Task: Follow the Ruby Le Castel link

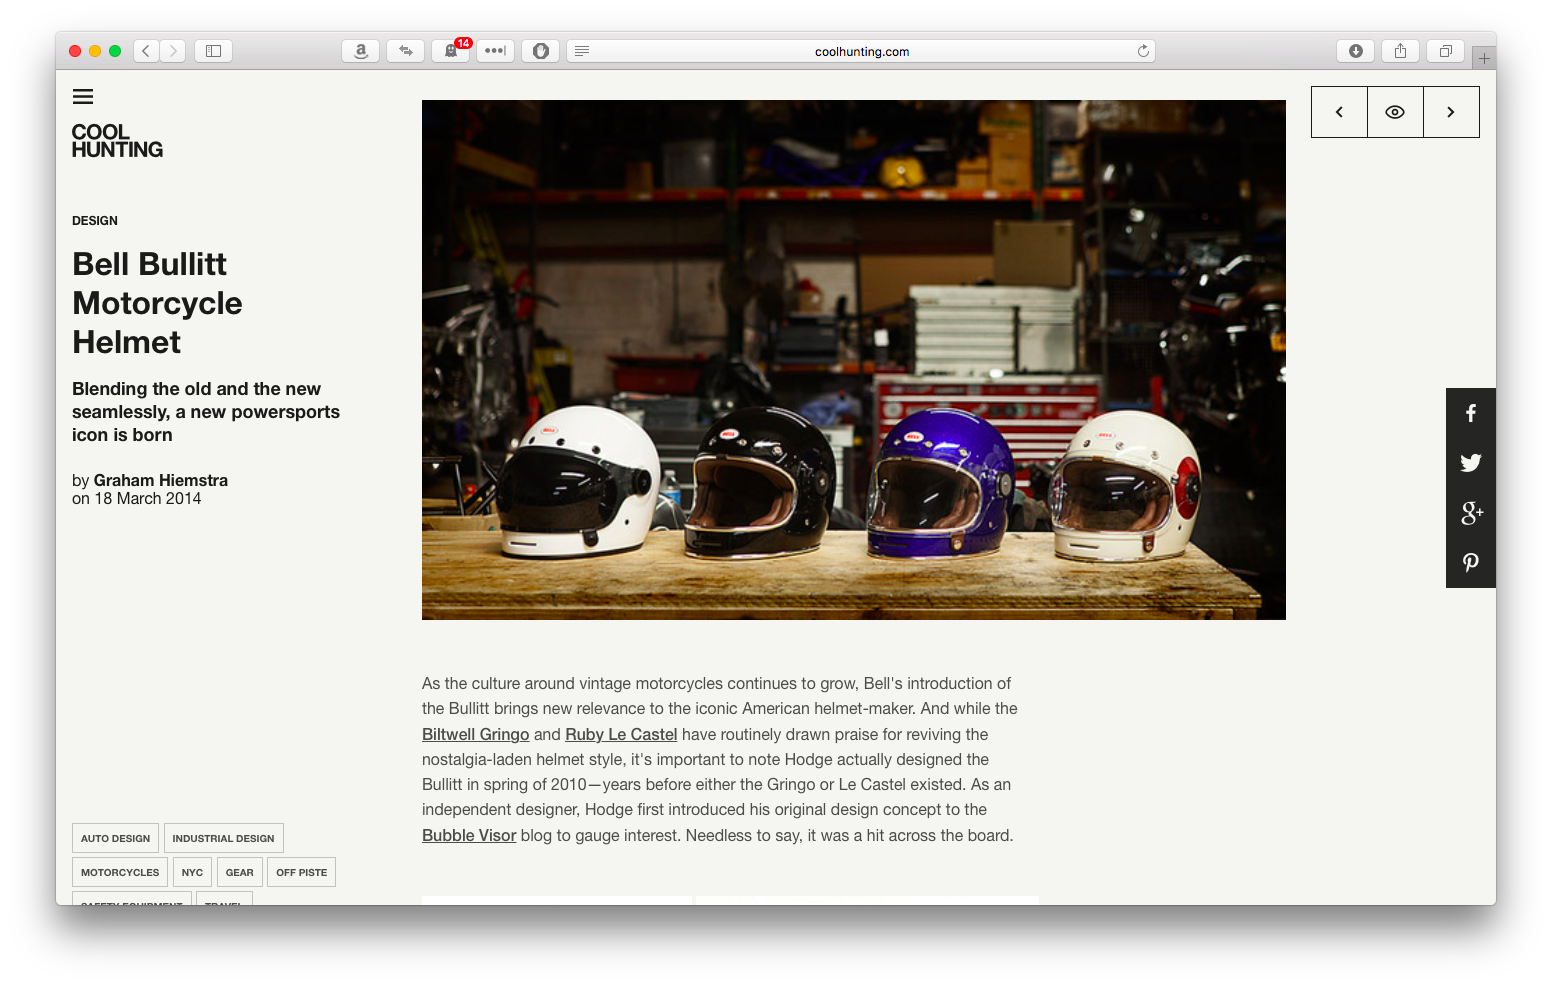Action: pyautogui.click(x=621, y=734)
